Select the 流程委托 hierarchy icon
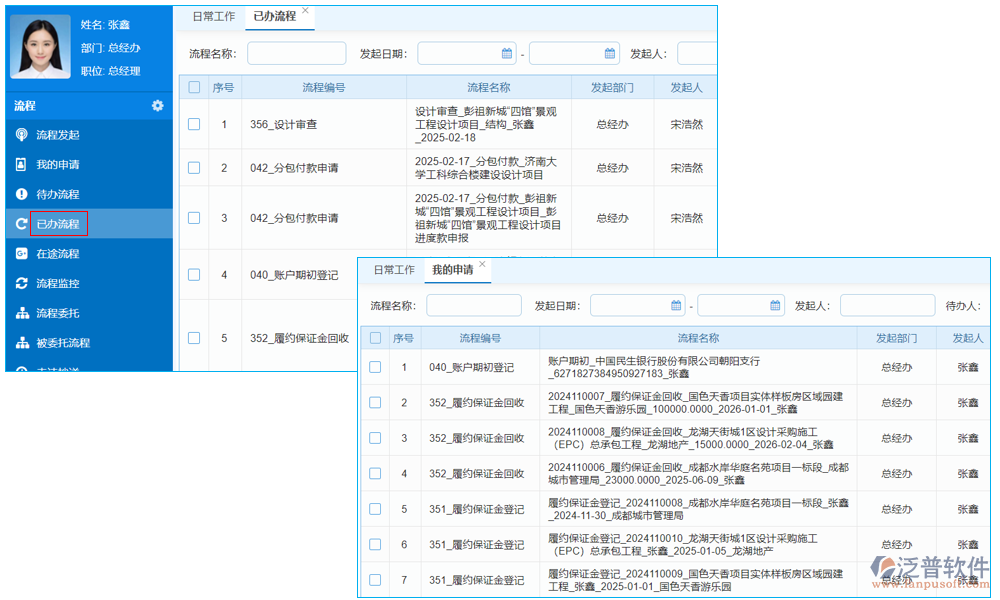This screenshot has width=1000, height=600. point(23,313)
